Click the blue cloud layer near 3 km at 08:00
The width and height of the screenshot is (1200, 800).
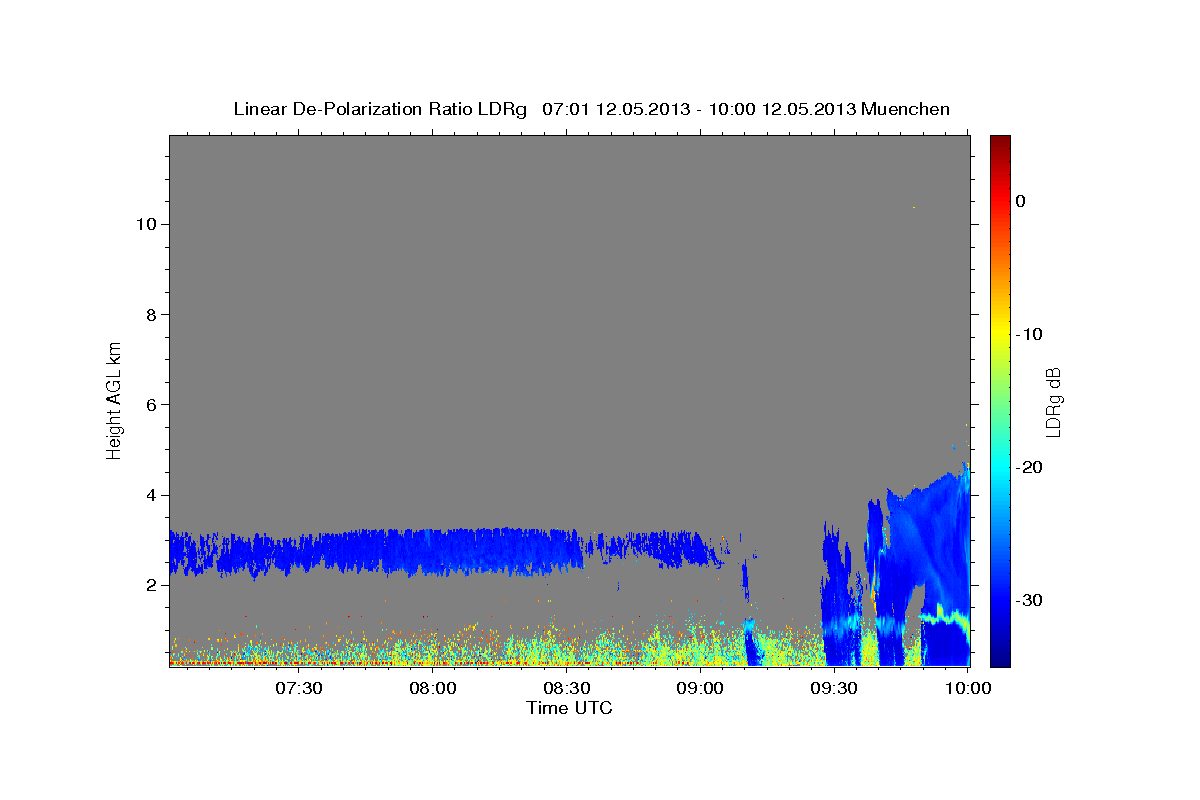click(x=432, y=552)
